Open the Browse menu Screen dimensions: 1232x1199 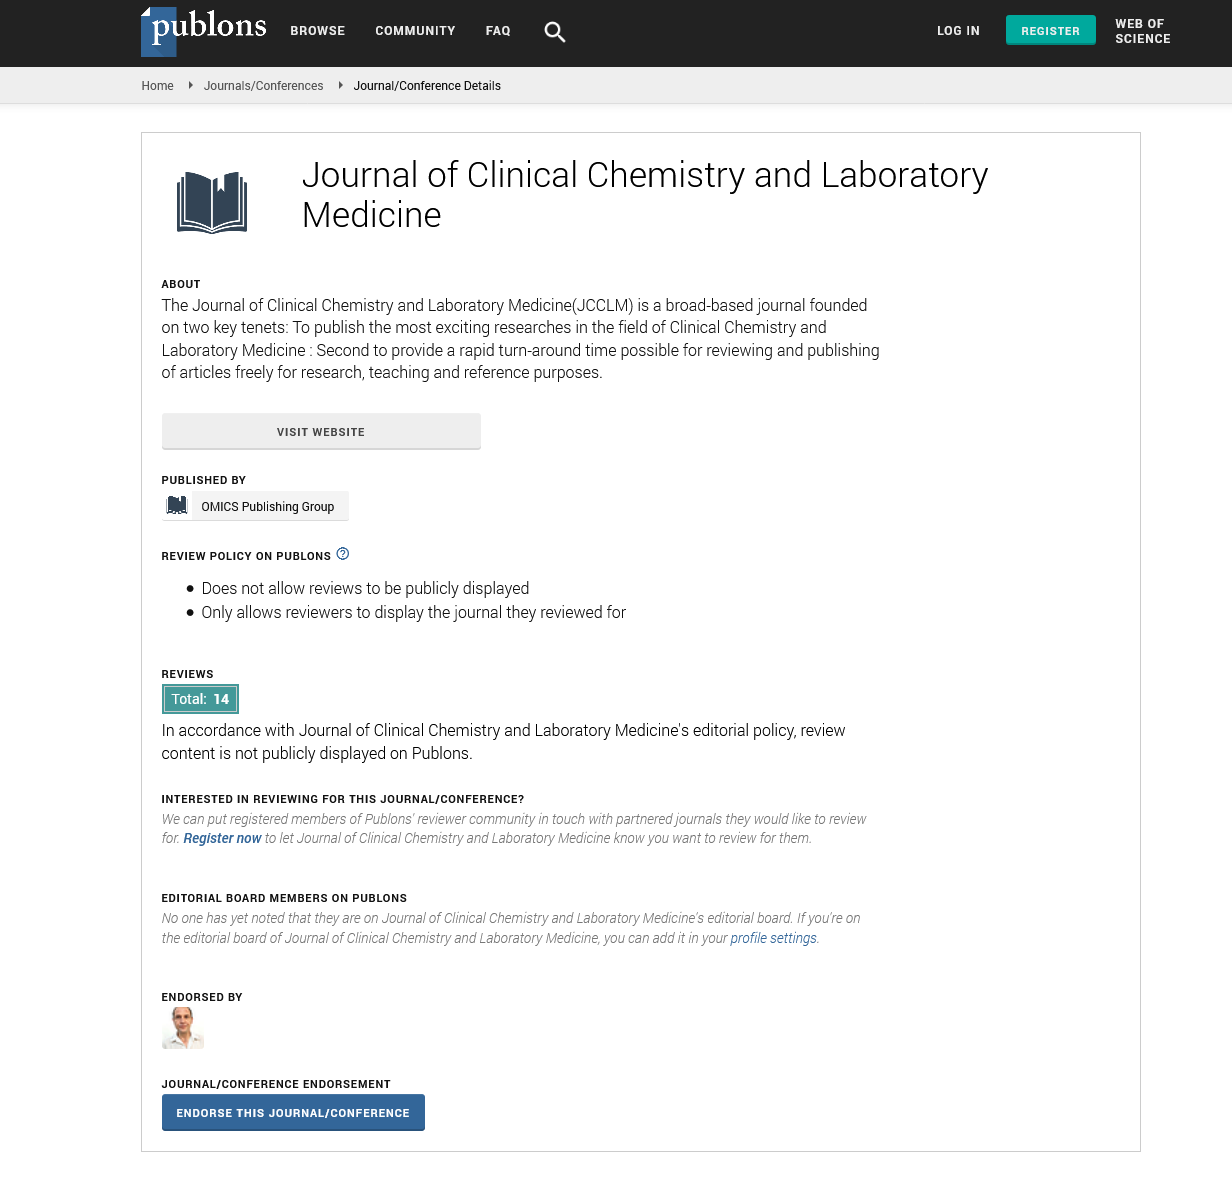click(318, 31)
